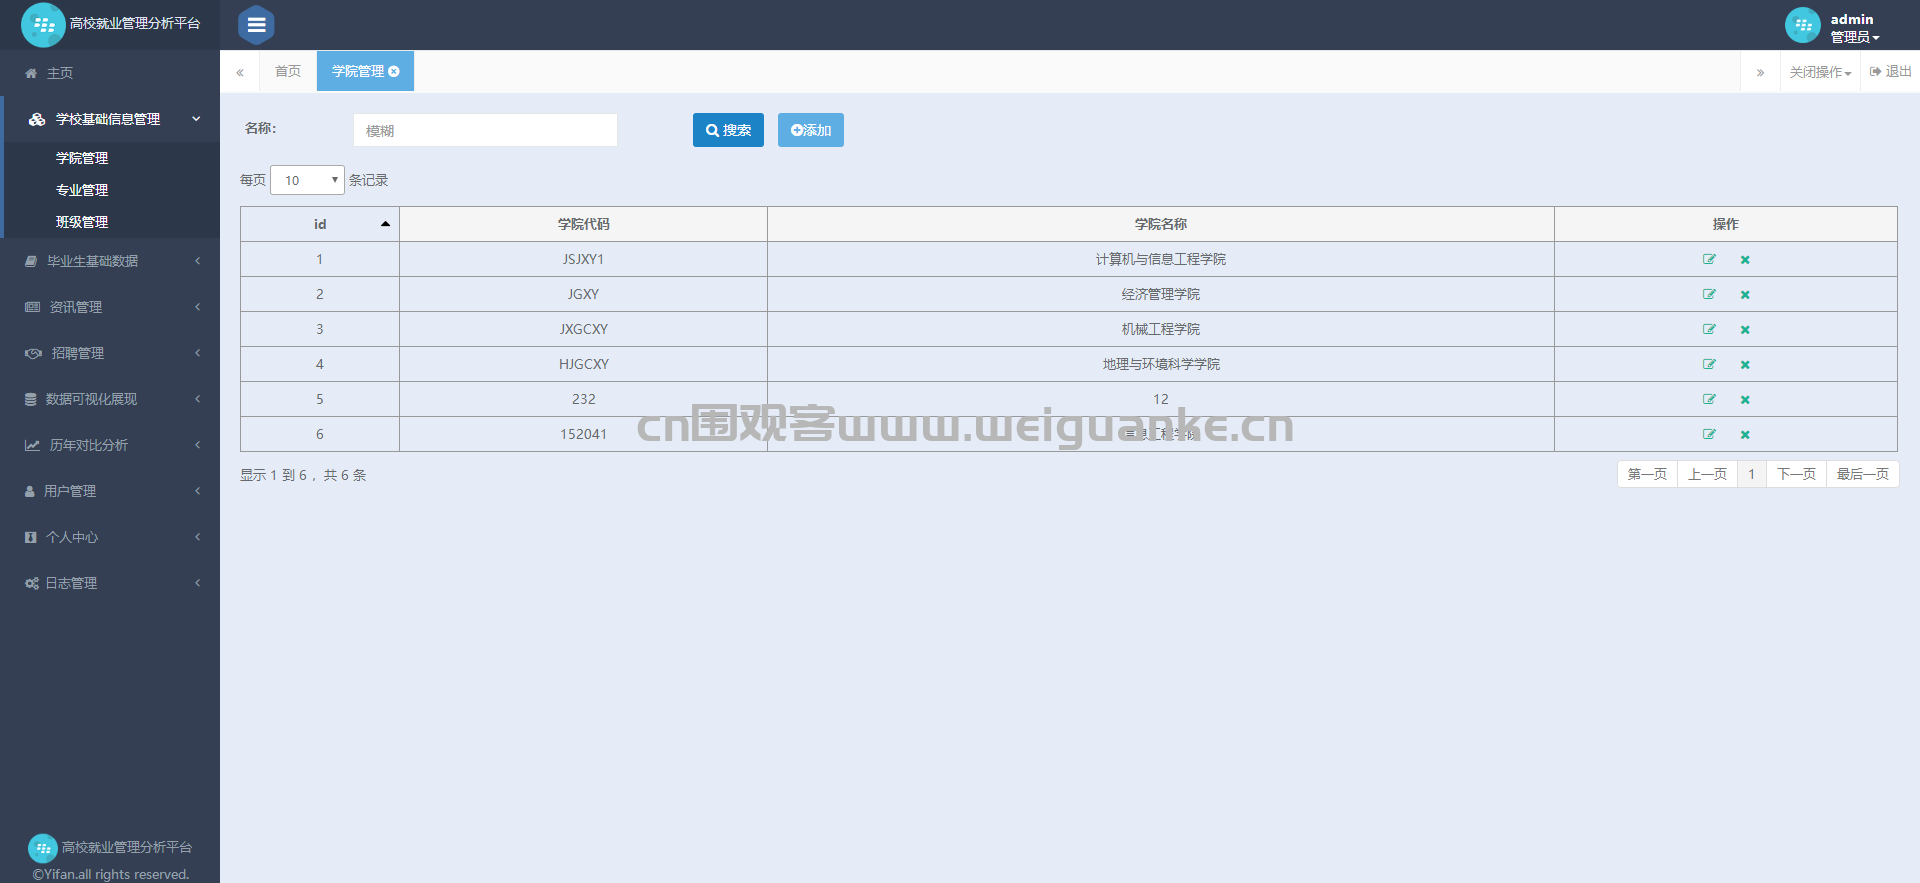
Task: Go to 主页 in the sidebar
Action: [60, 73]
